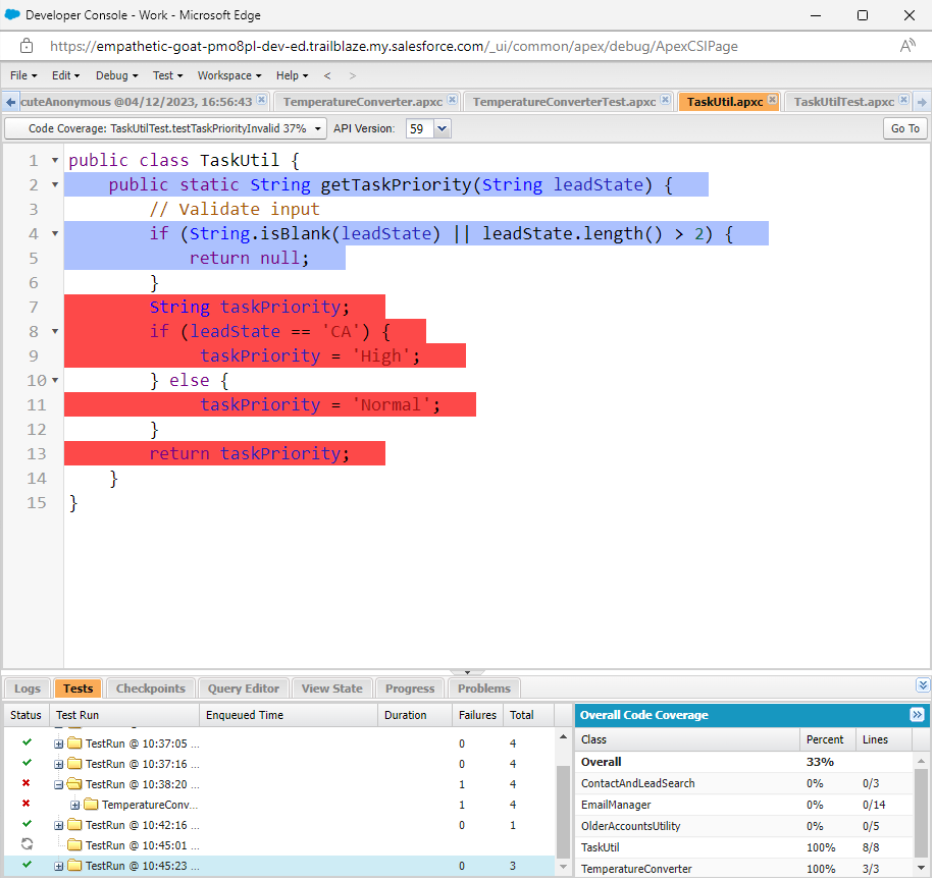Image resolution: width=932 pixels, height=878 pixels.
Task: Switch to the TaskUtilTest.apxc tab
Action: (843, 102)
